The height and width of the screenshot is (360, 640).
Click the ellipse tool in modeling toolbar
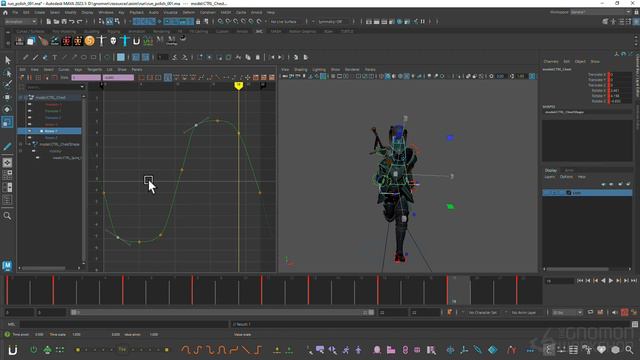tap(84, 58)
